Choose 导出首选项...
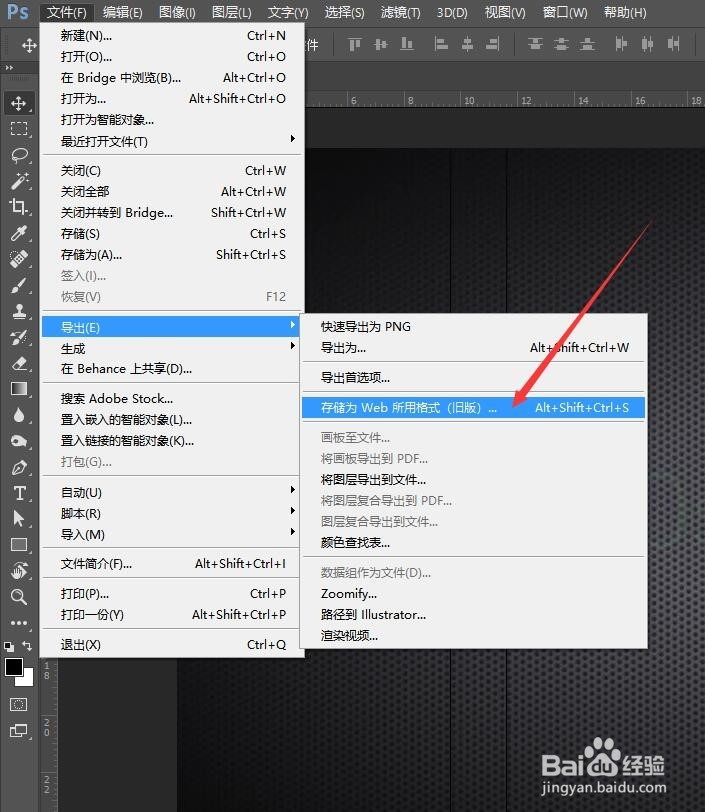705x812 pixels. click(x=473, y=378)
